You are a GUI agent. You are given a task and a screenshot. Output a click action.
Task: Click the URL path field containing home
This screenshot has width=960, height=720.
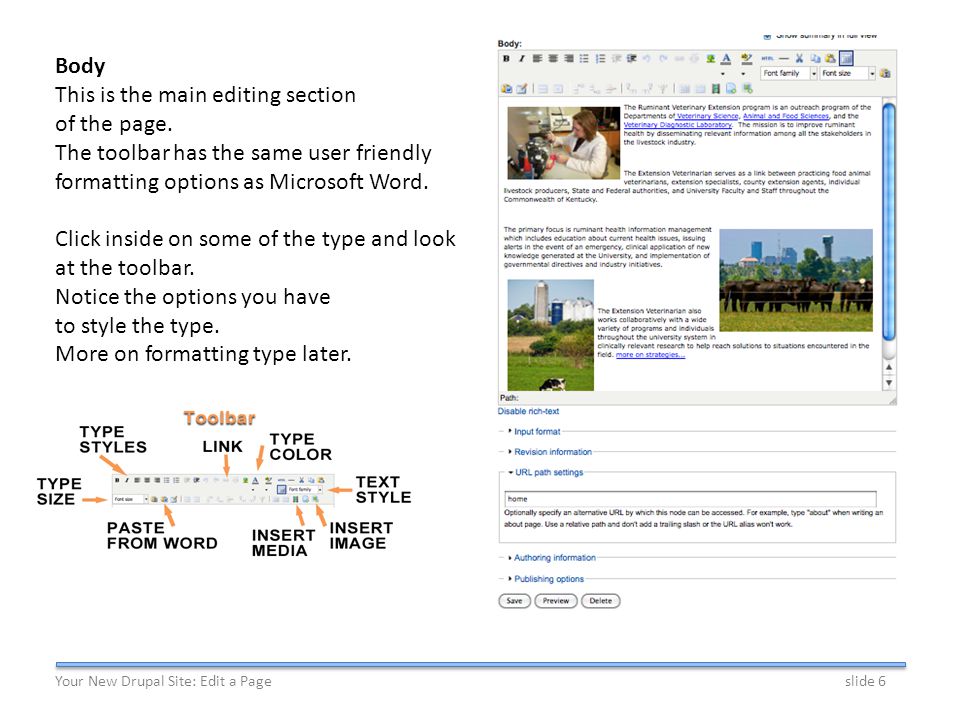690,498
